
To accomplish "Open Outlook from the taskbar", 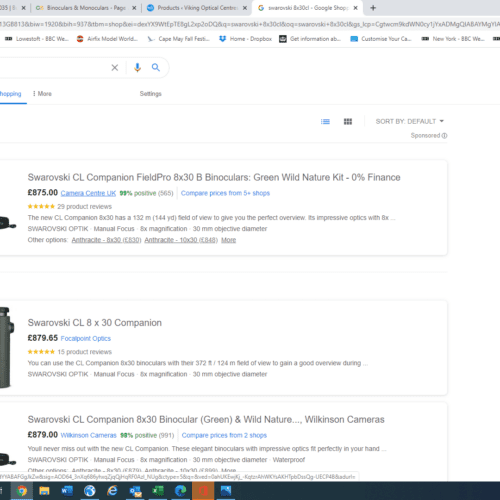I will point(135,491).
